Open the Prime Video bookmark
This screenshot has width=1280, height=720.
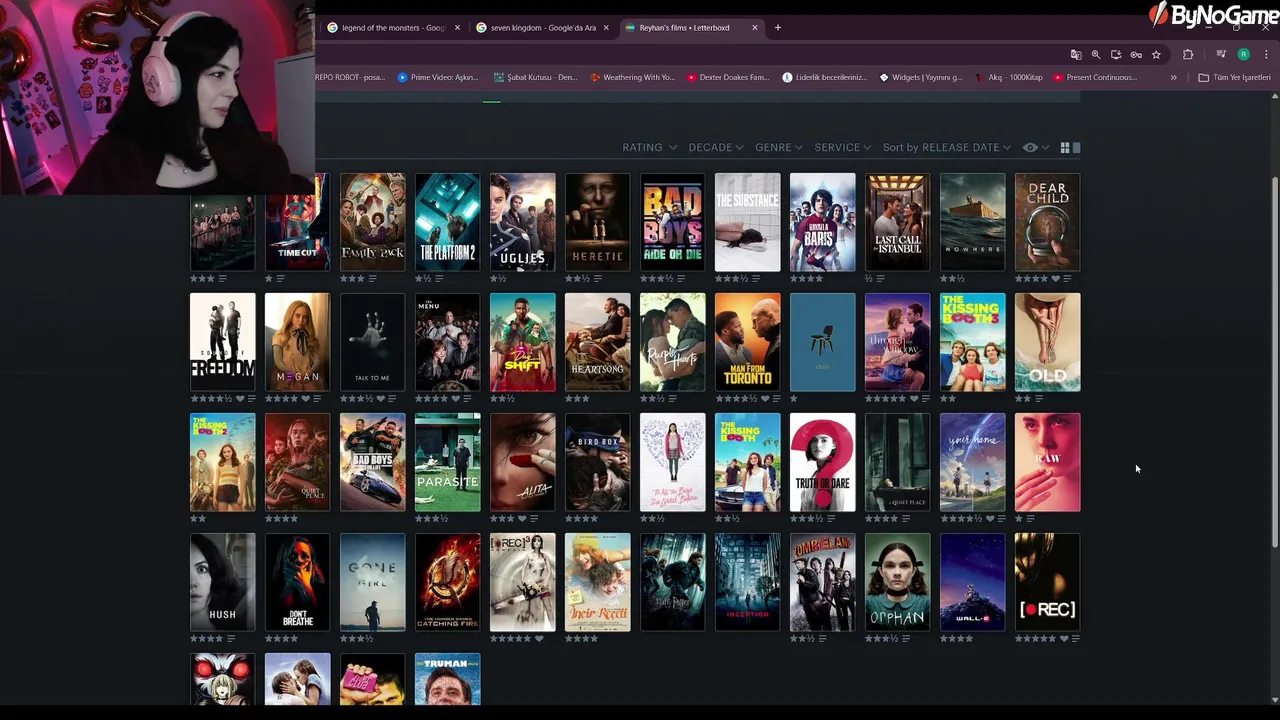click(x=438, y=77)
